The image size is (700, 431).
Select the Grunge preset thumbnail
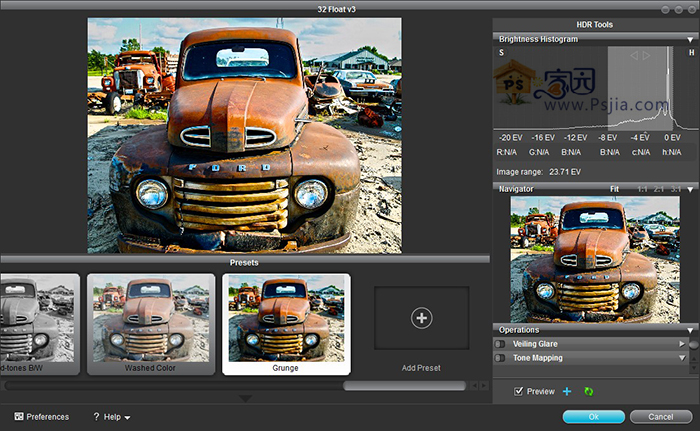click(286, 324)
